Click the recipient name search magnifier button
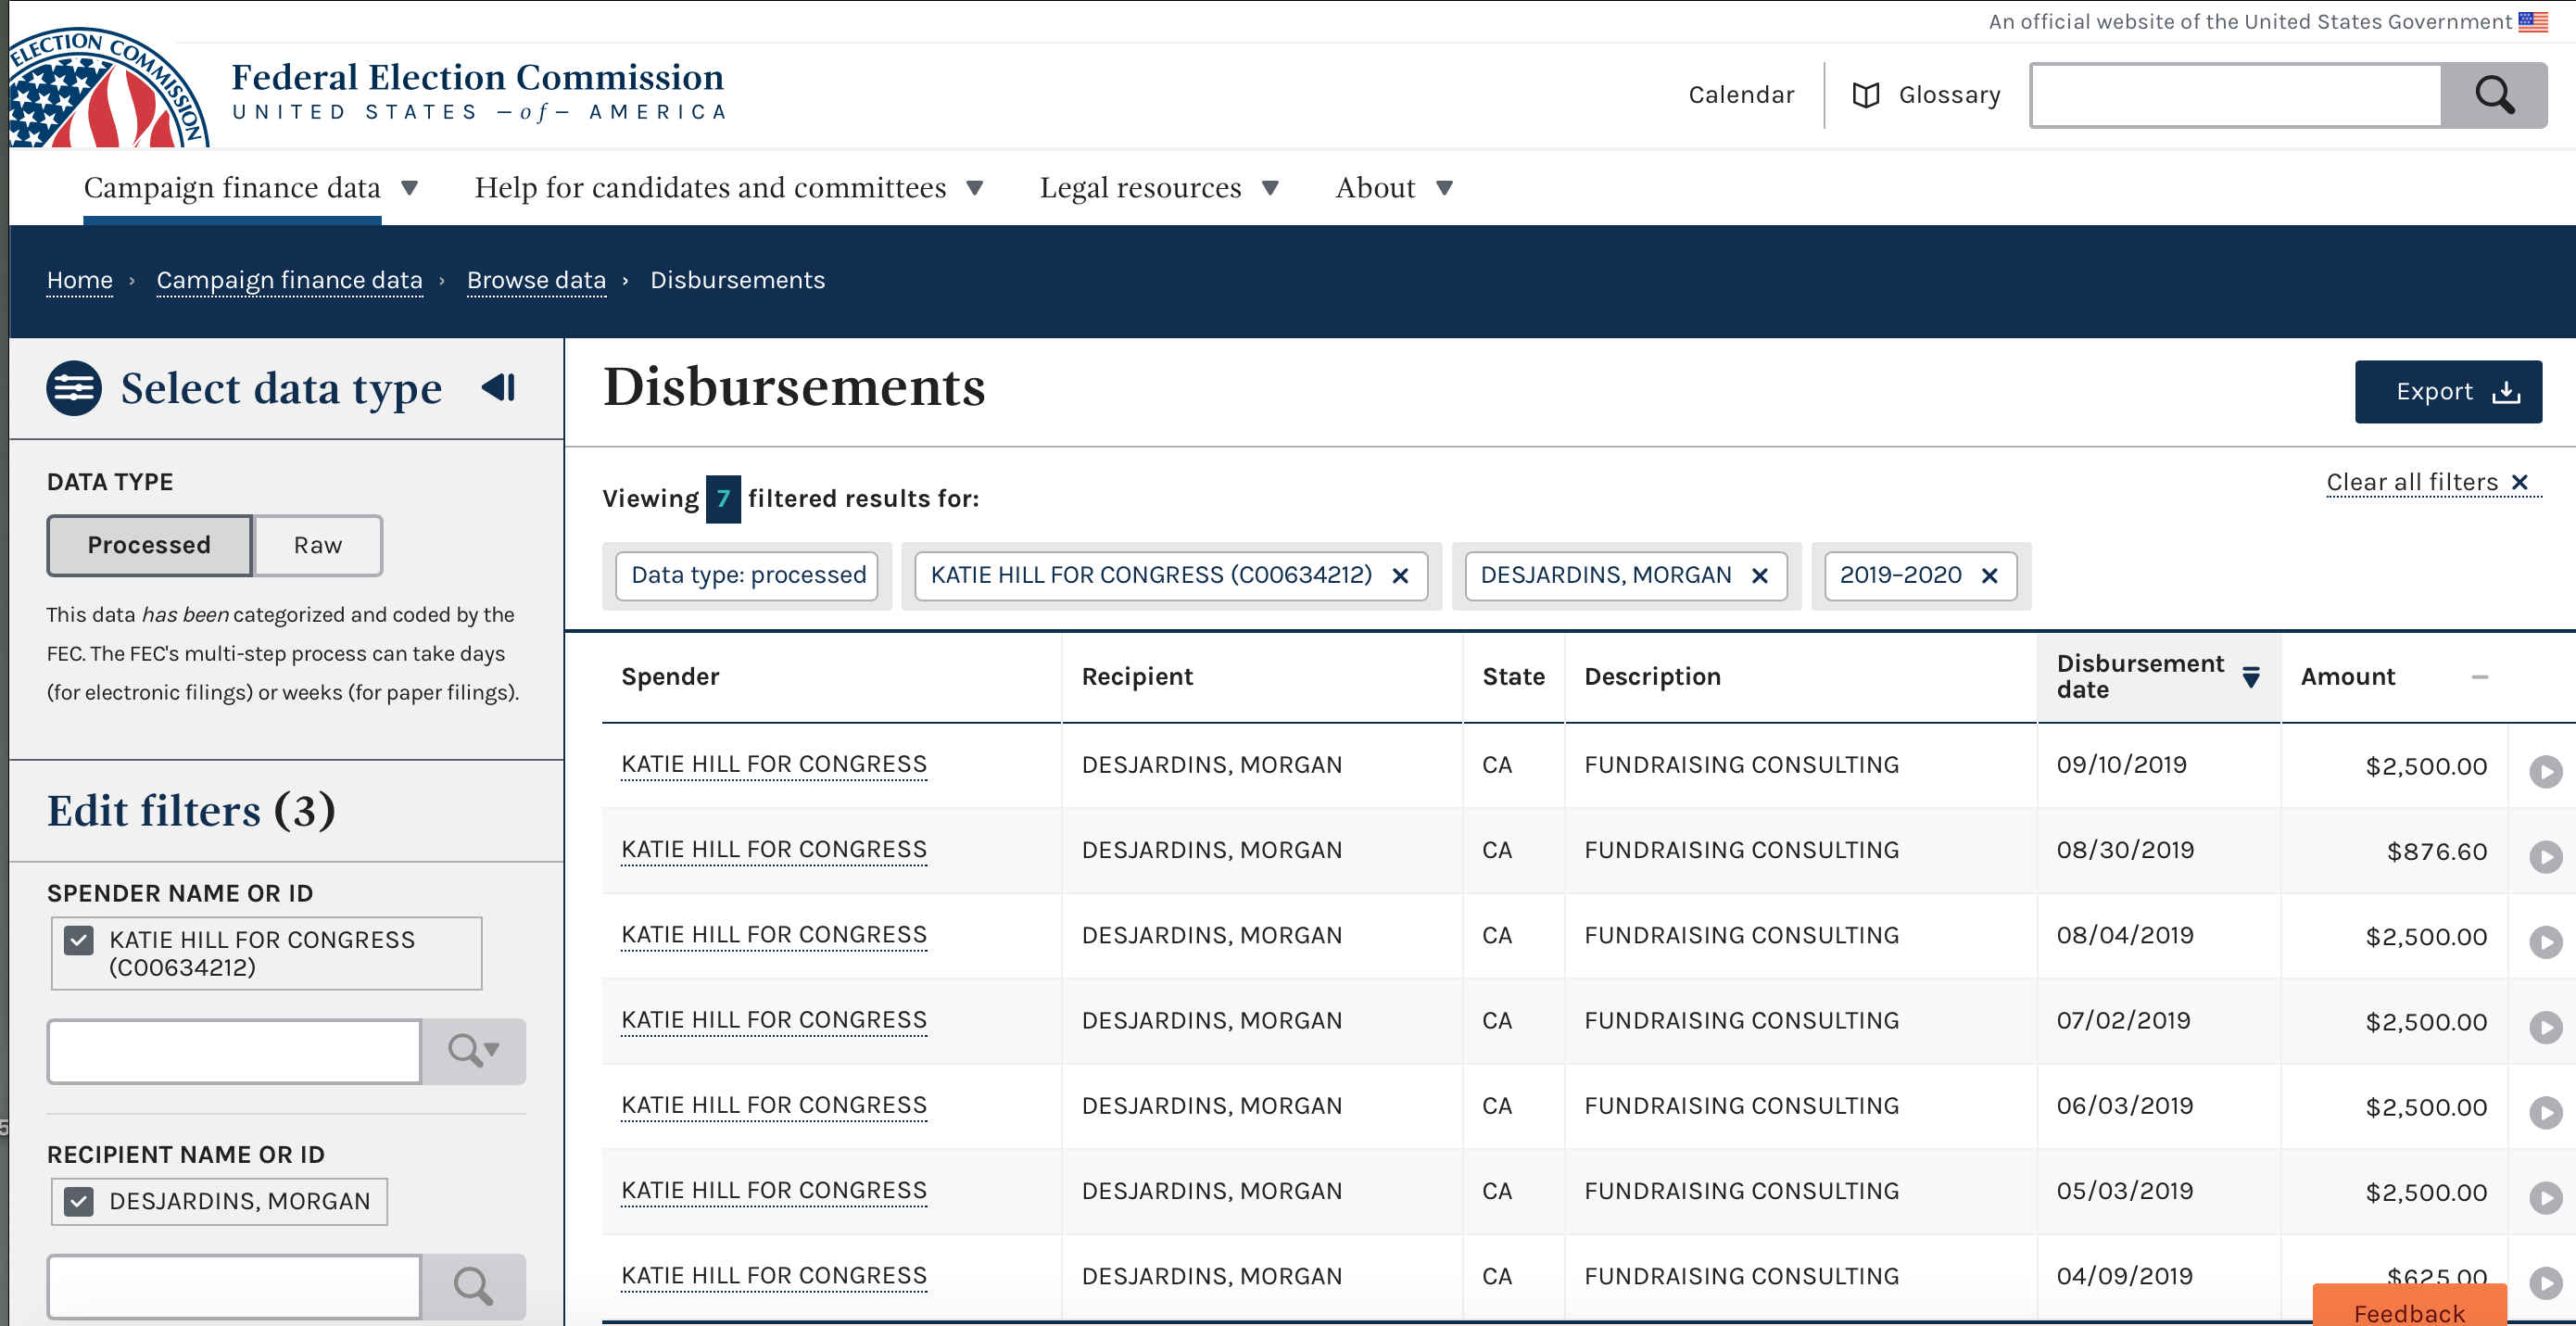 click(473, 1286)
